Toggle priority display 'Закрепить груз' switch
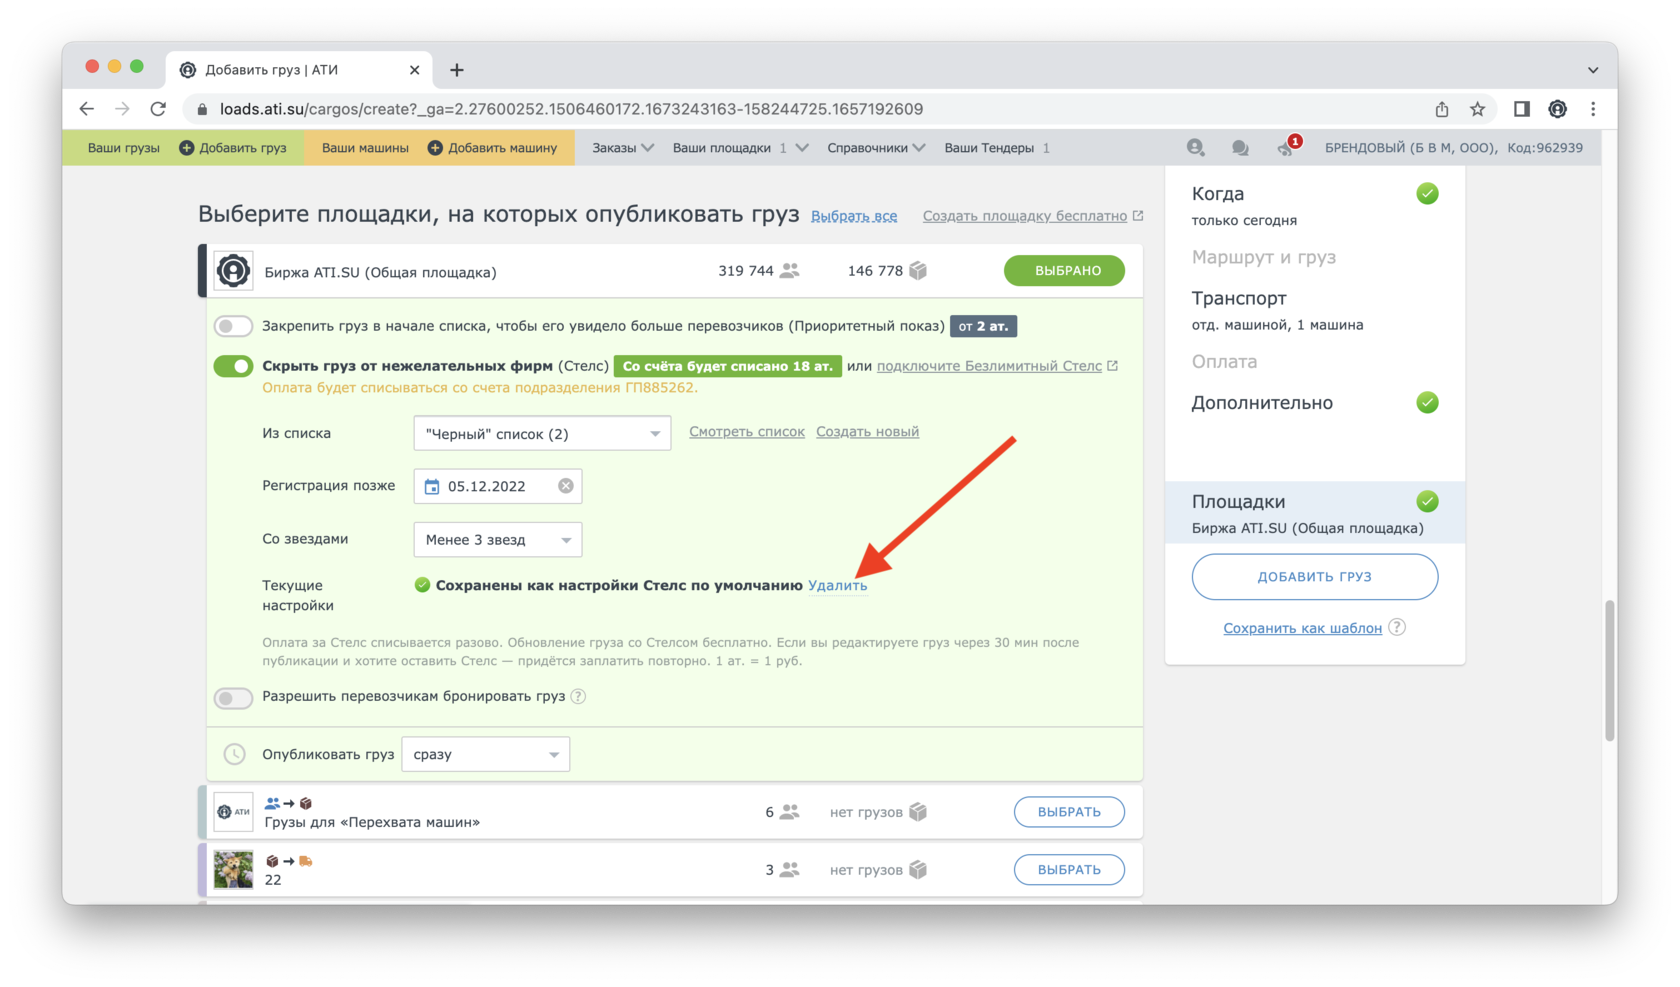Image resolution: width=1680 pixels, height=987 pixels. click(x=233, y=326)
